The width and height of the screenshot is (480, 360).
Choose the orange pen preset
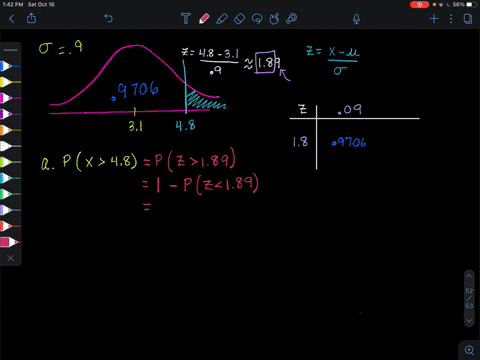[10, 130]
